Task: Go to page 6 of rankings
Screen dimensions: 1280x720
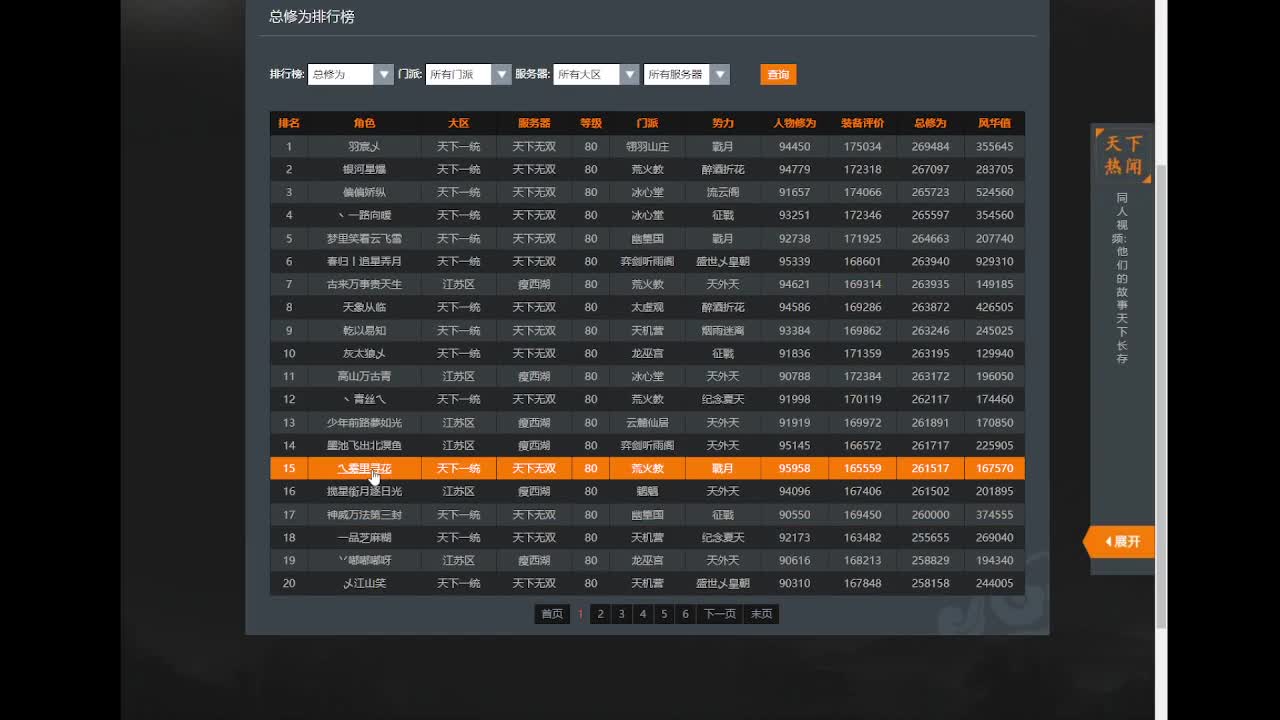Action: point(685,614)
